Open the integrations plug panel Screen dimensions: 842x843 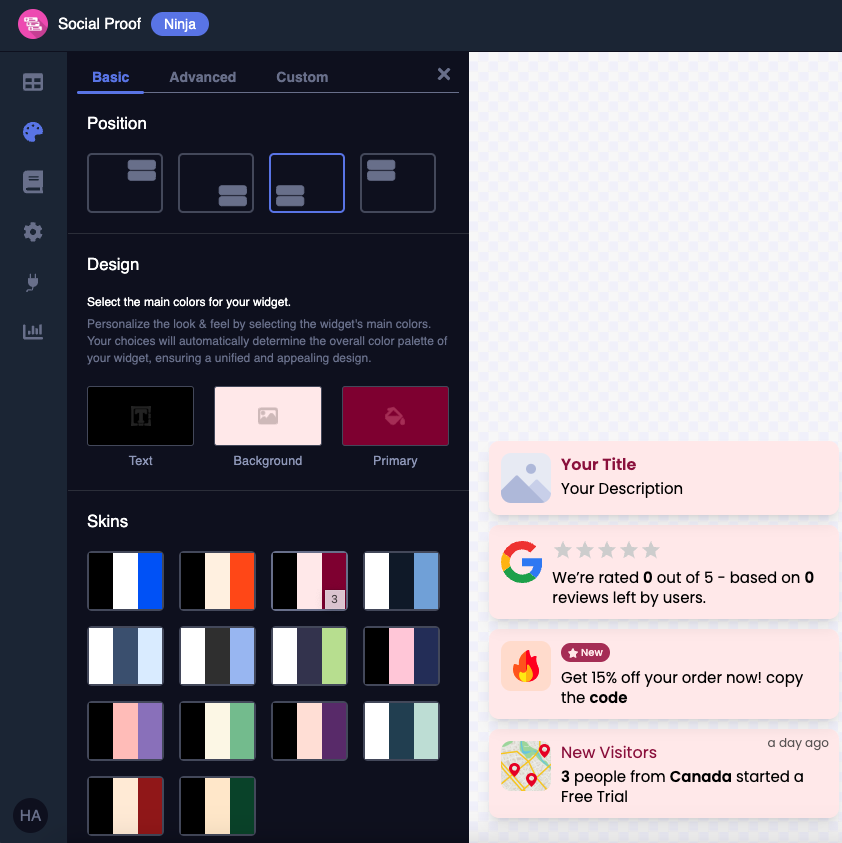(x=32, y=282)
